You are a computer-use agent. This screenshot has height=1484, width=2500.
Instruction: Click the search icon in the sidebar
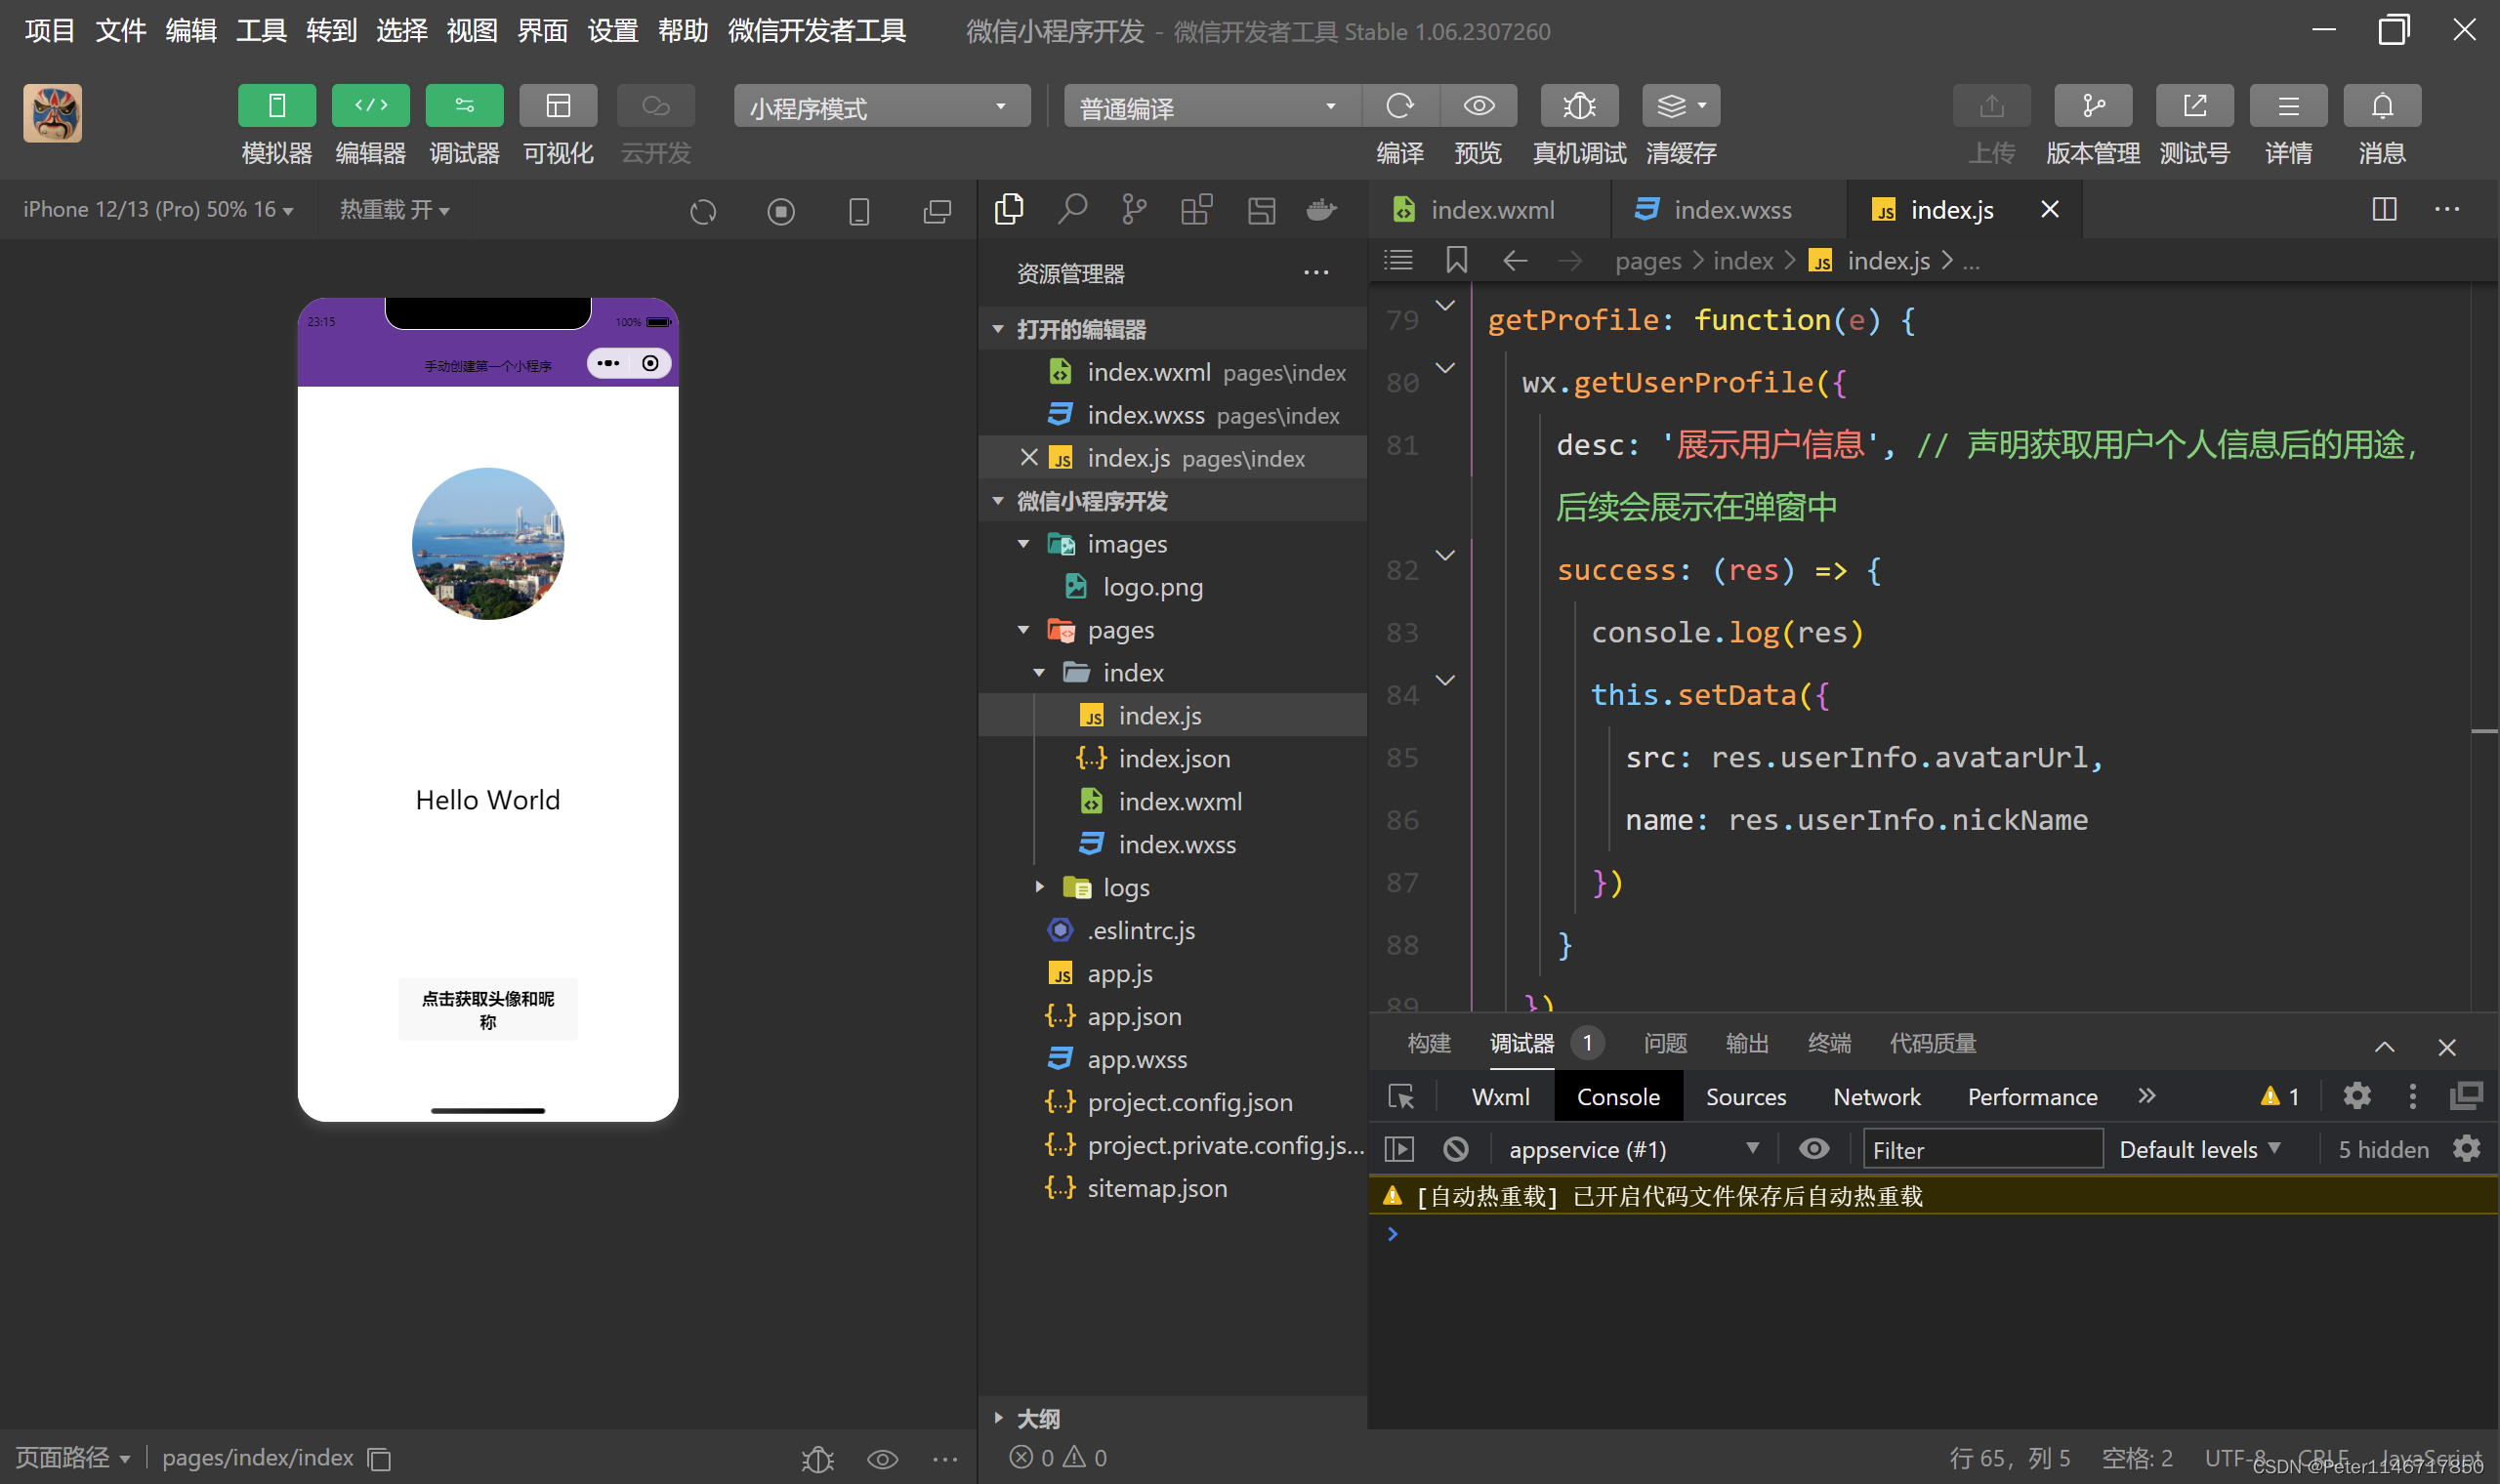pos(1072,209)
